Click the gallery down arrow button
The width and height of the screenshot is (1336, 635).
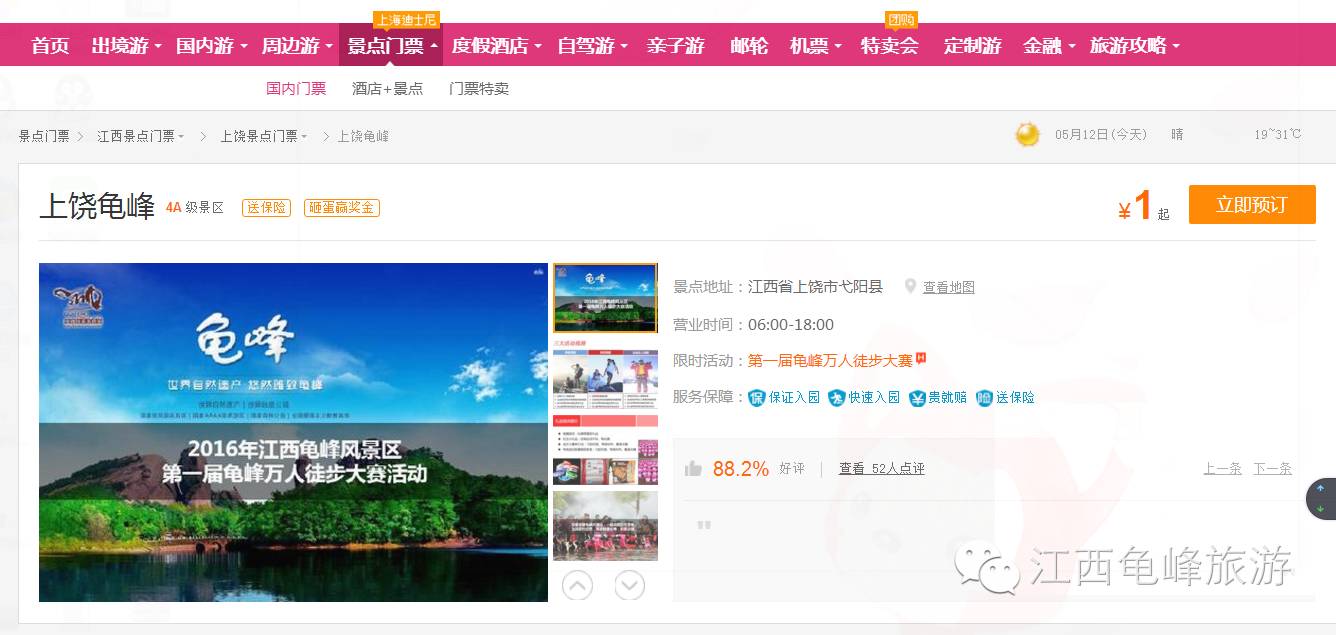(629, 585)
